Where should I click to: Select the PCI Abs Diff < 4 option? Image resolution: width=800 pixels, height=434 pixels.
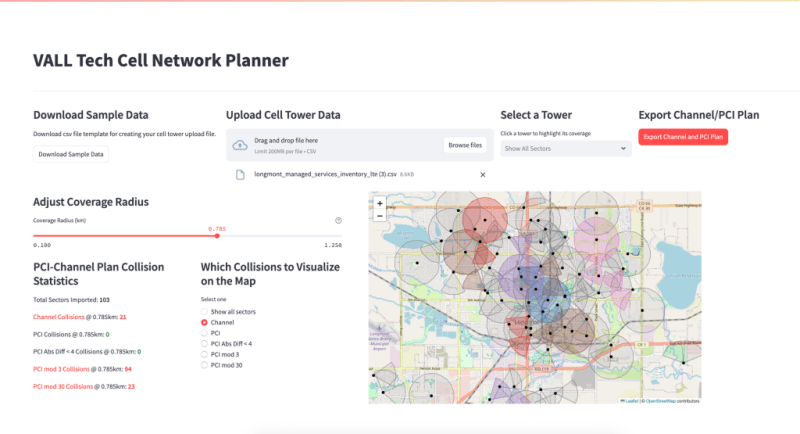[x=205, y=344]
